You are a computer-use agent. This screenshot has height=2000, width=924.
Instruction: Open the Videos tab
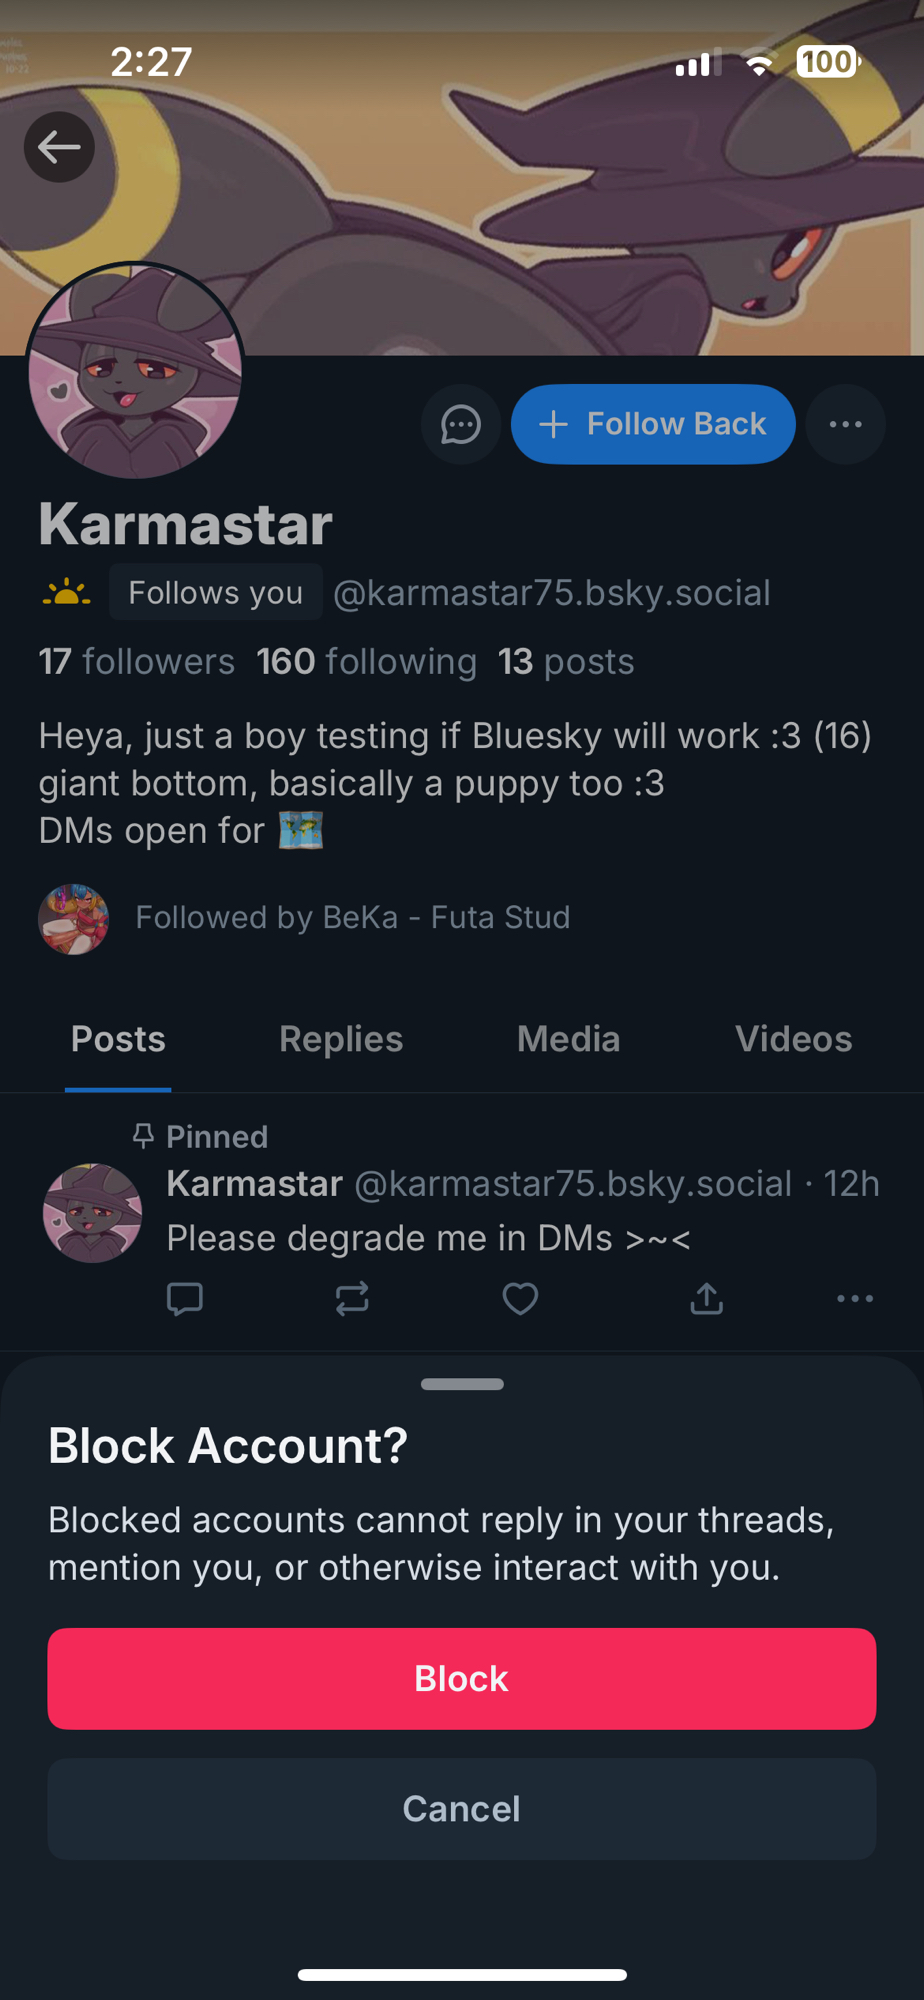(x=793, y=1039)
